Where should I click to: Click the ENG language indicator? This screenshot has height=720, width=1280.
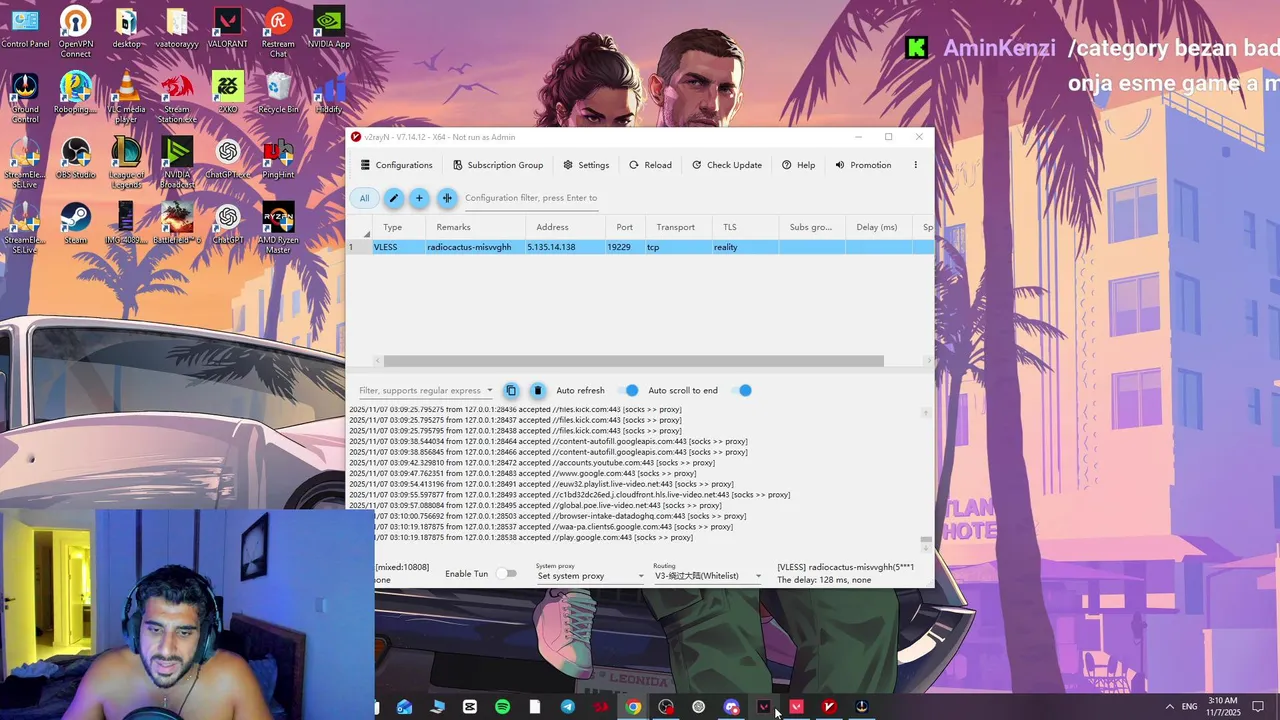click(x=1189, y=706)
